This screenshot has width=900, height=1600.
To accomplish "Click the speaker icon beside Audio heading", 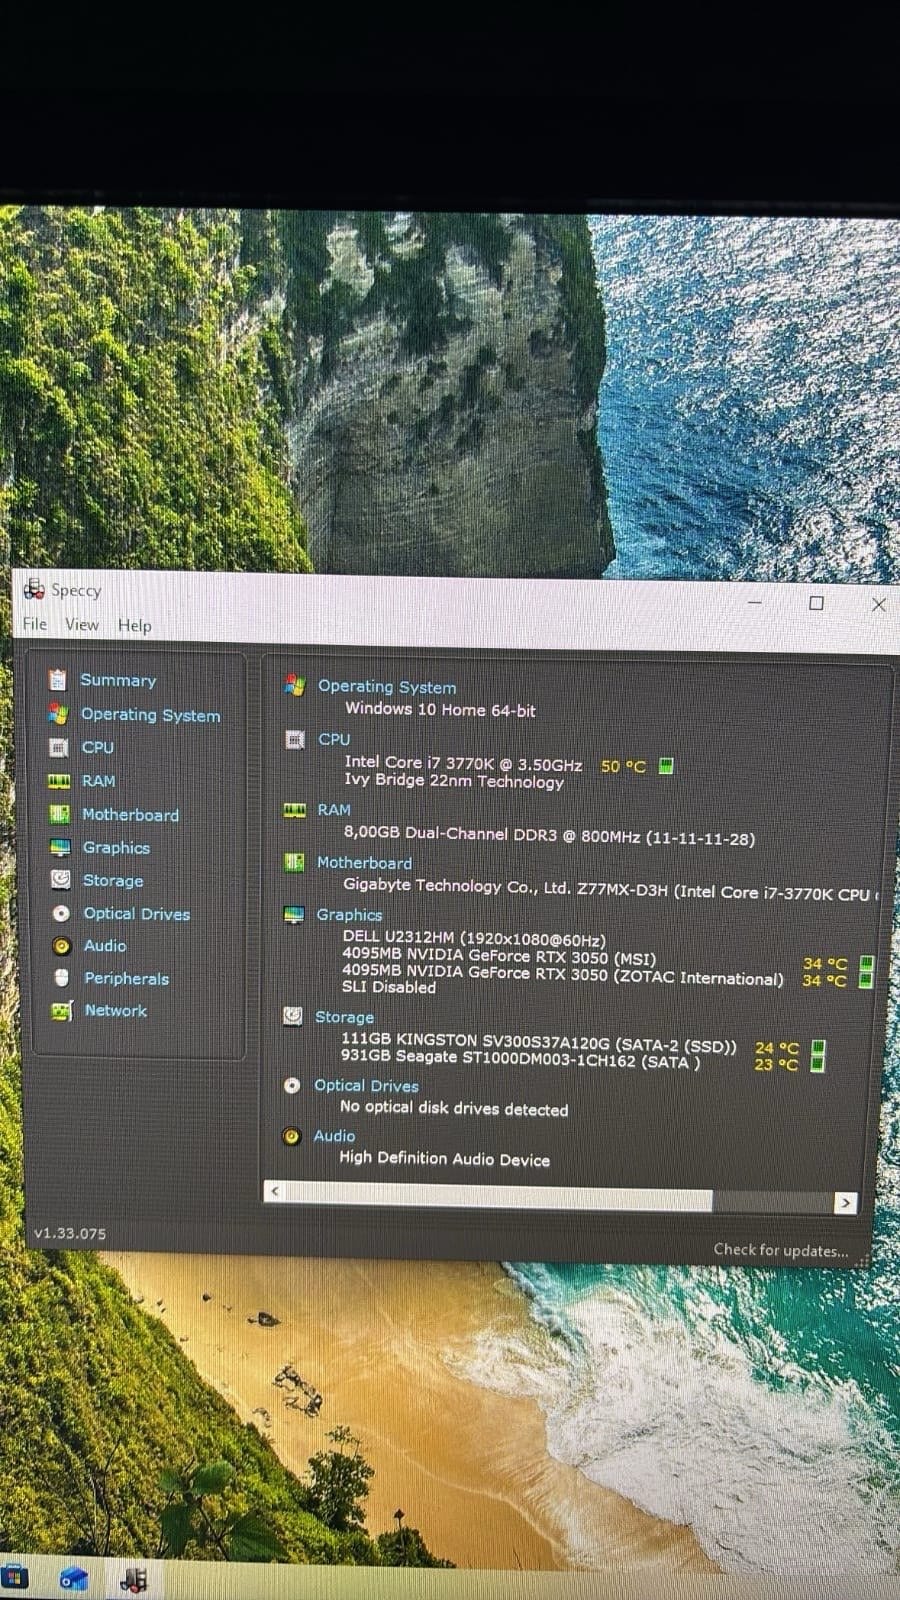I will tap(292, 1136).
